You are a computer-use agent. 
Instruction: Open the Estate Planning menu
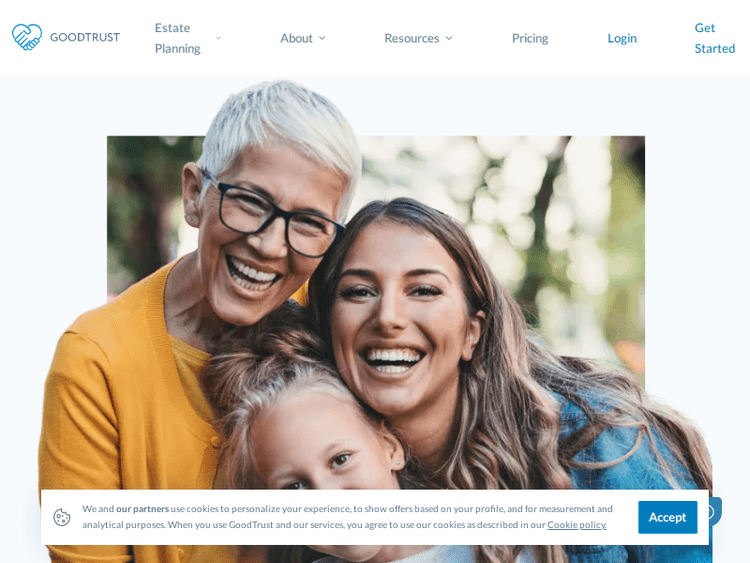(x=177, y=38)
